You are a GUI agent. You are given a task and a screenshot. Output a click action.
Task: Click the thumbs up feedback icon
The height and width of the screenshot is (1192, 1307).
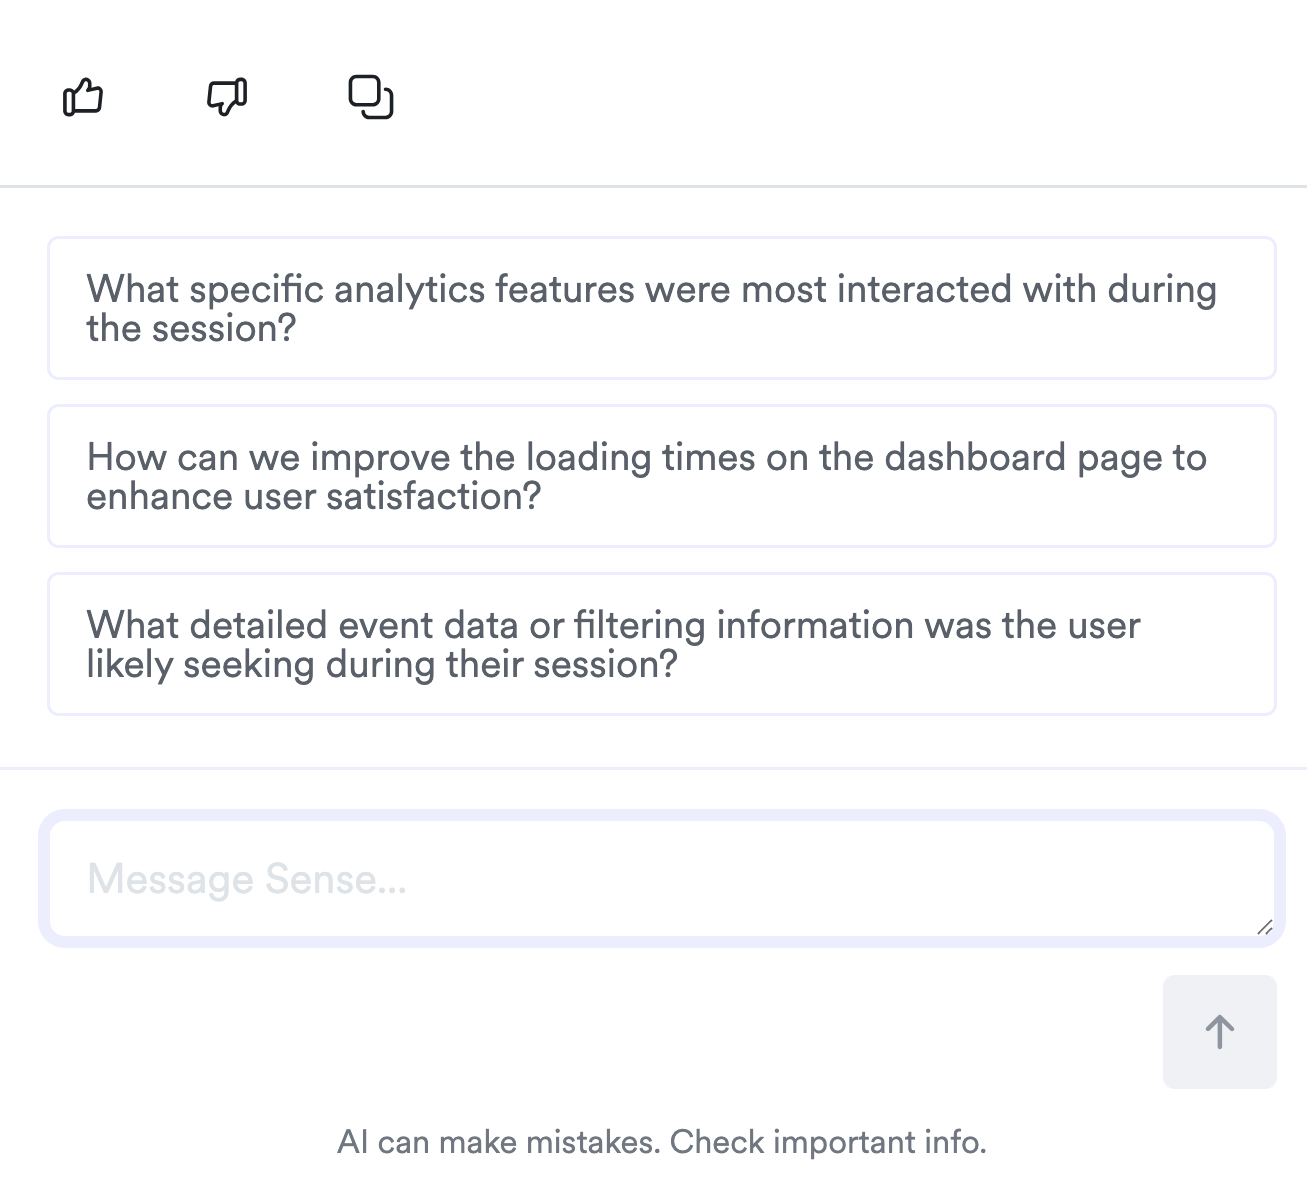click(x=83, y=98)
